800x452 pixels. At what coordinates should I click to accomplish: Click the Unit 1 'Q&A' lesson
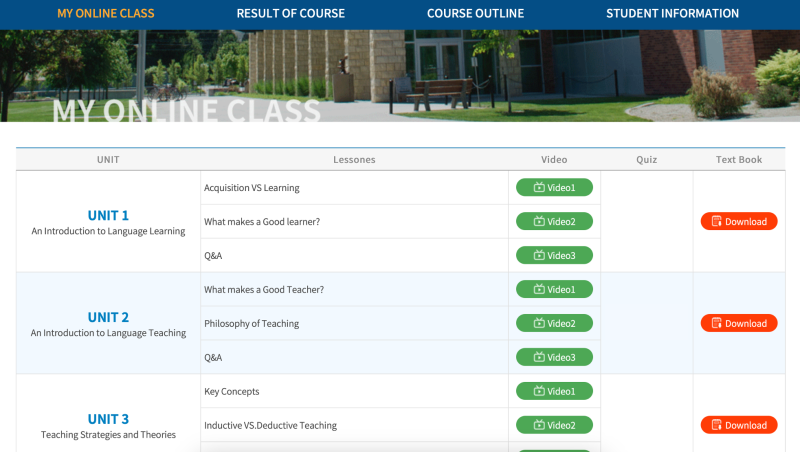[213, 256]
